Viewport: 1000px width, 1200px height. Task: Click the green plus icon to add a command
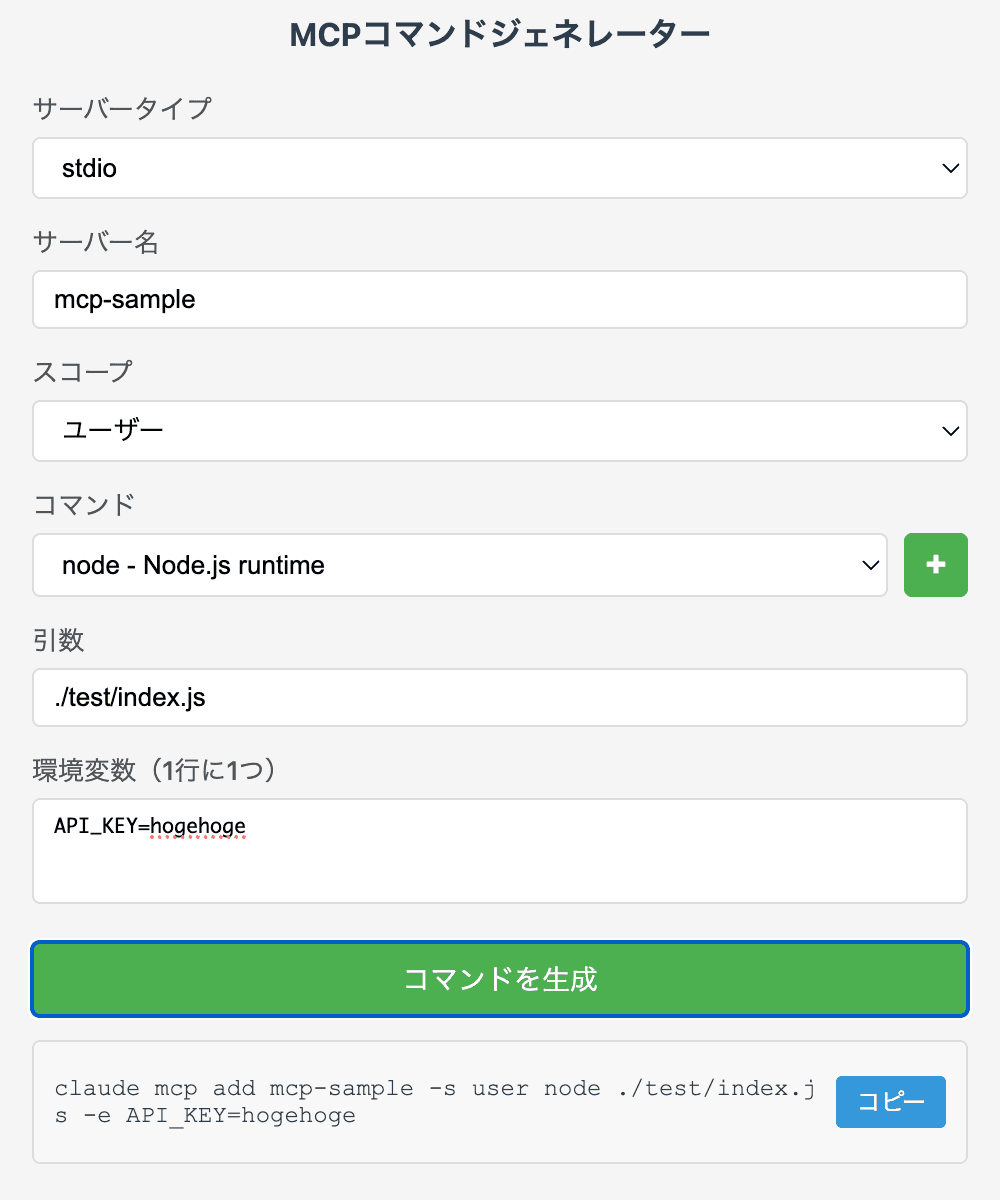tap(936, 565)
